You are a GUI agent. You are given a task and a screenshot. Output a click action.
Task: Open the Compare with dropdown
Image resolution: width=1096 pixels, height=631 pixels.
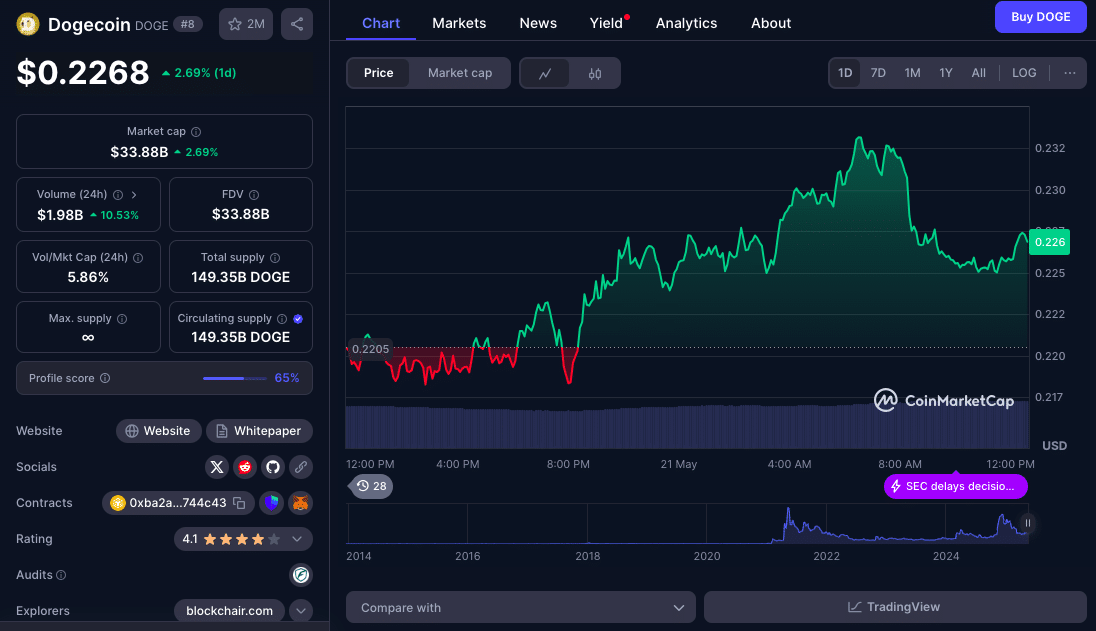(x=521, y=607)
